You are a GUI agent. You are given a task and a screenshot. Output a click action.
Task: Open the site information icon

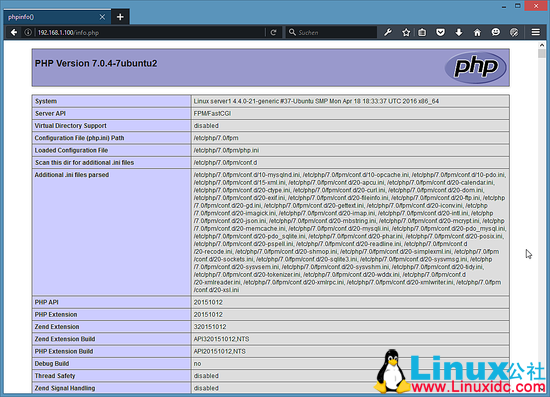[28, 33]
